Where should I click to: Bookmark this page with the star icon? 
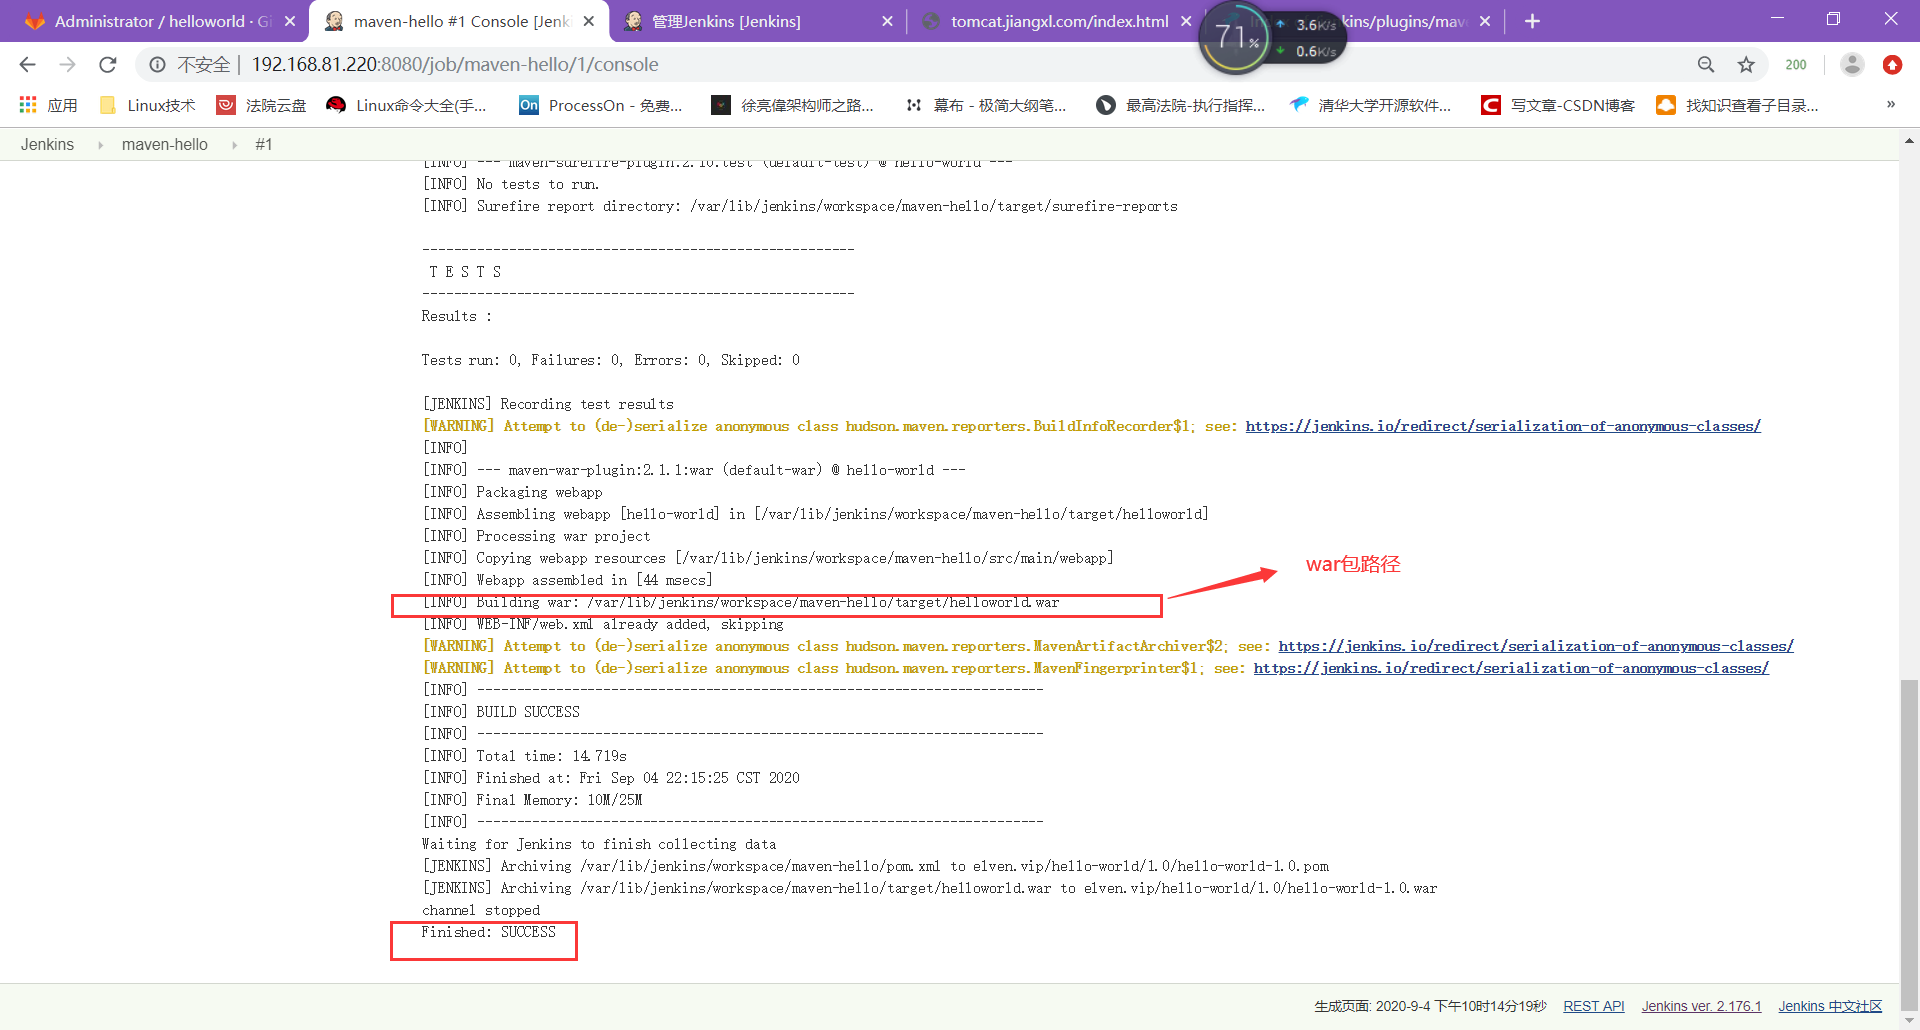[1746, 65]
